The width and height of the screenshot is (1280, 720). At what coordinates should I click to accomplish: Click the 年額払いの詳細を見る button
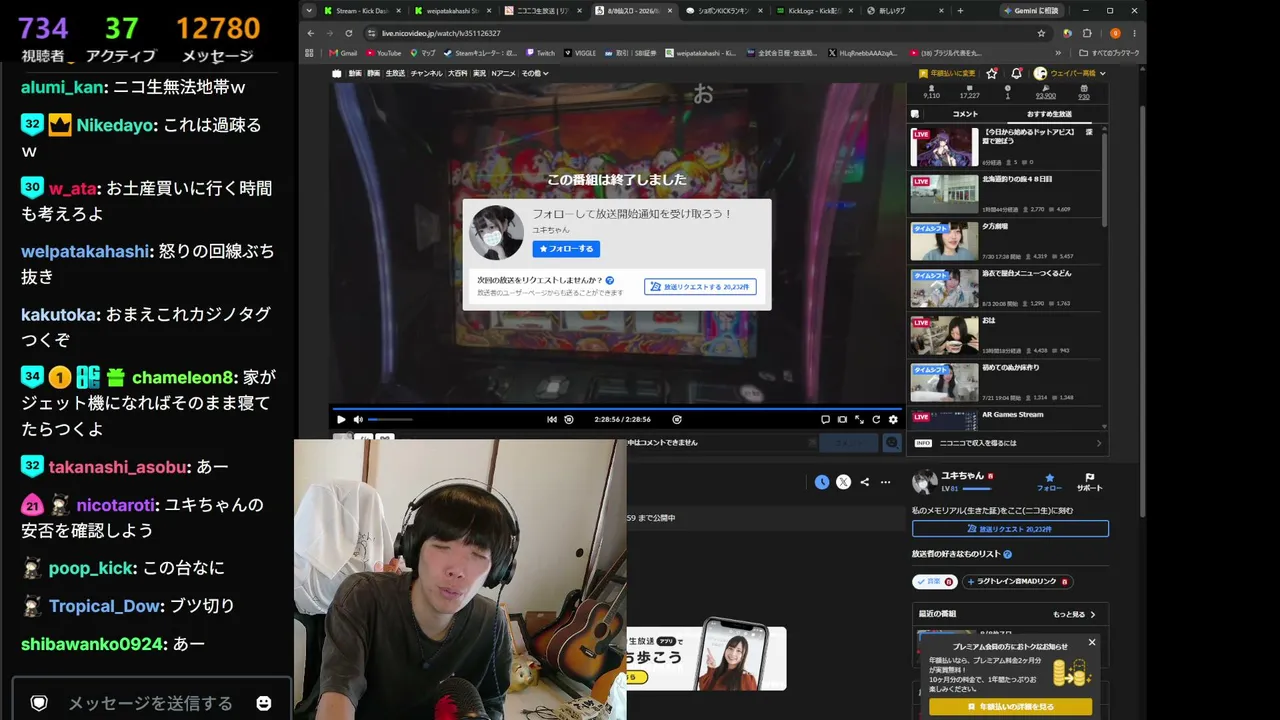click(1010, 706)
